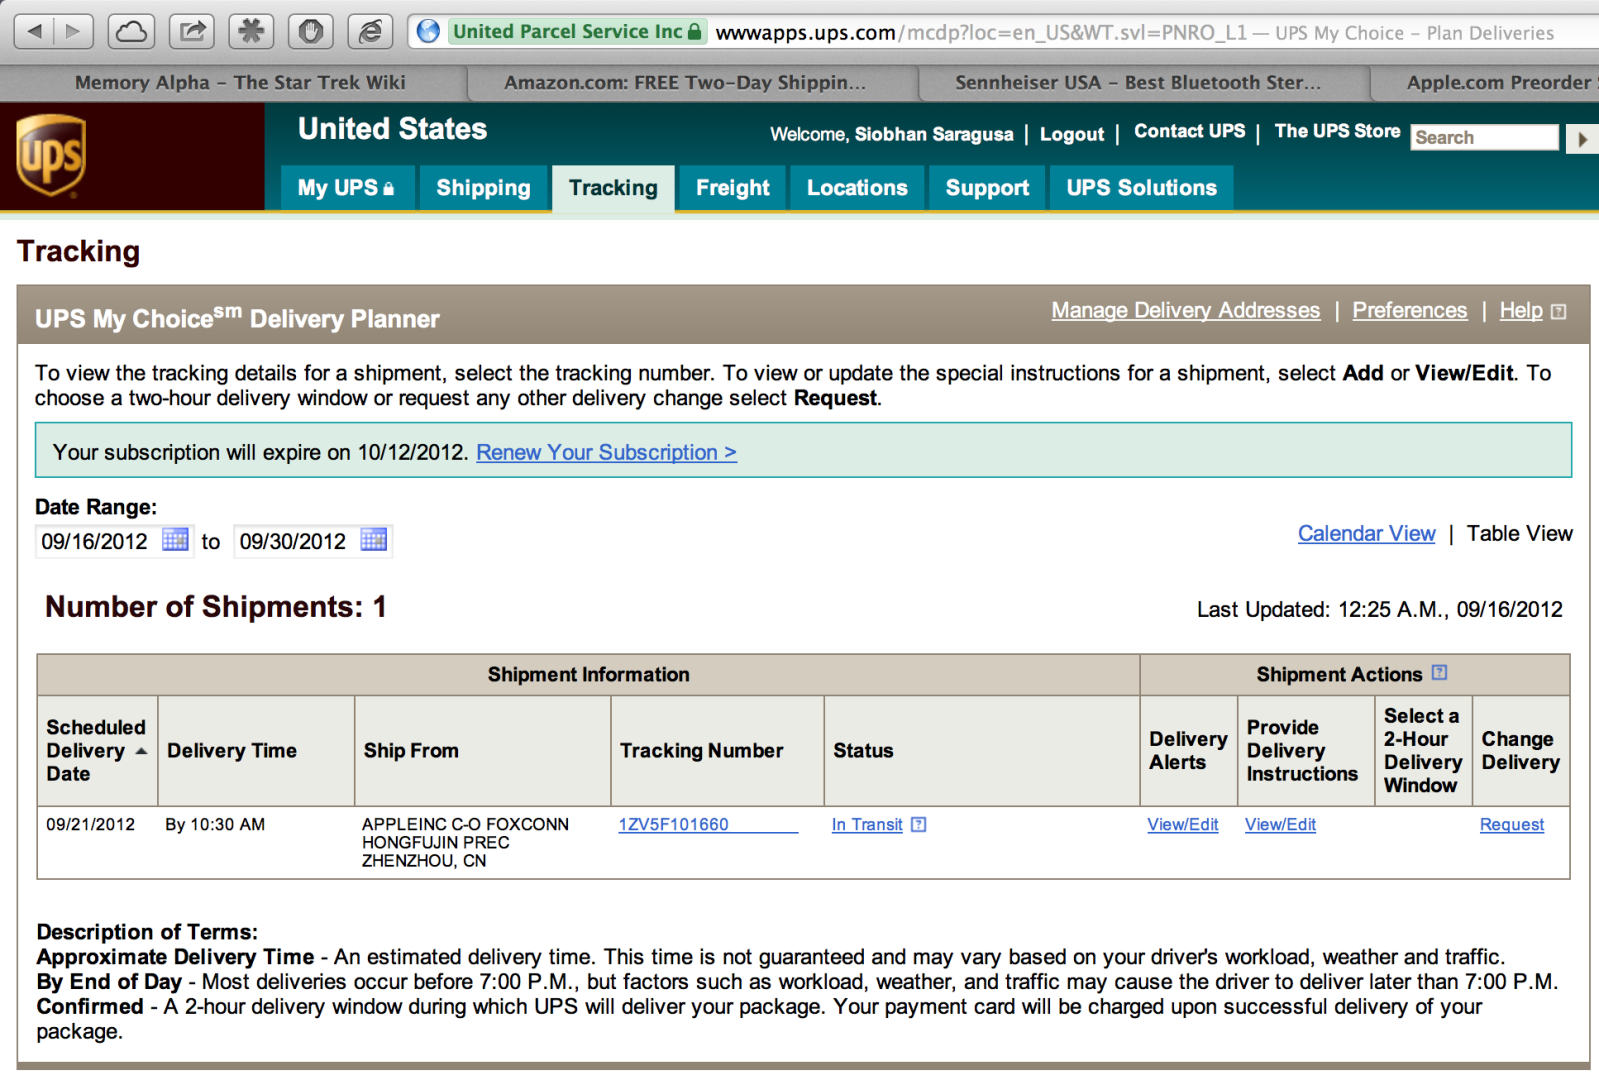Open the Support navigation tab

(x=987, y=188)
